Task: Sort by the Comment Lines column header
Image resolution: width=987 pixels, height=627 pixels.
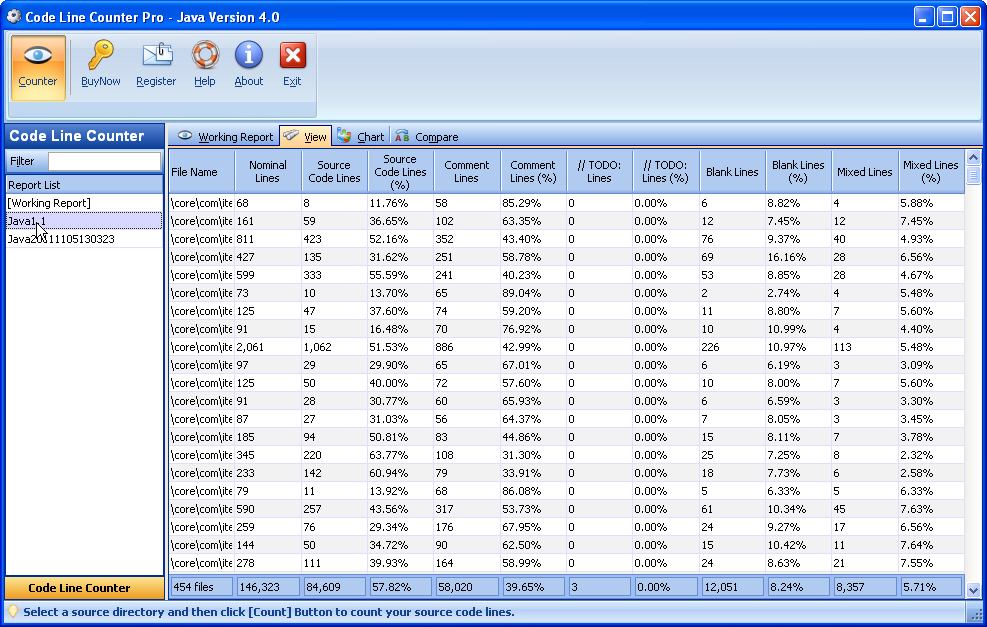Action: pos(466,172)
